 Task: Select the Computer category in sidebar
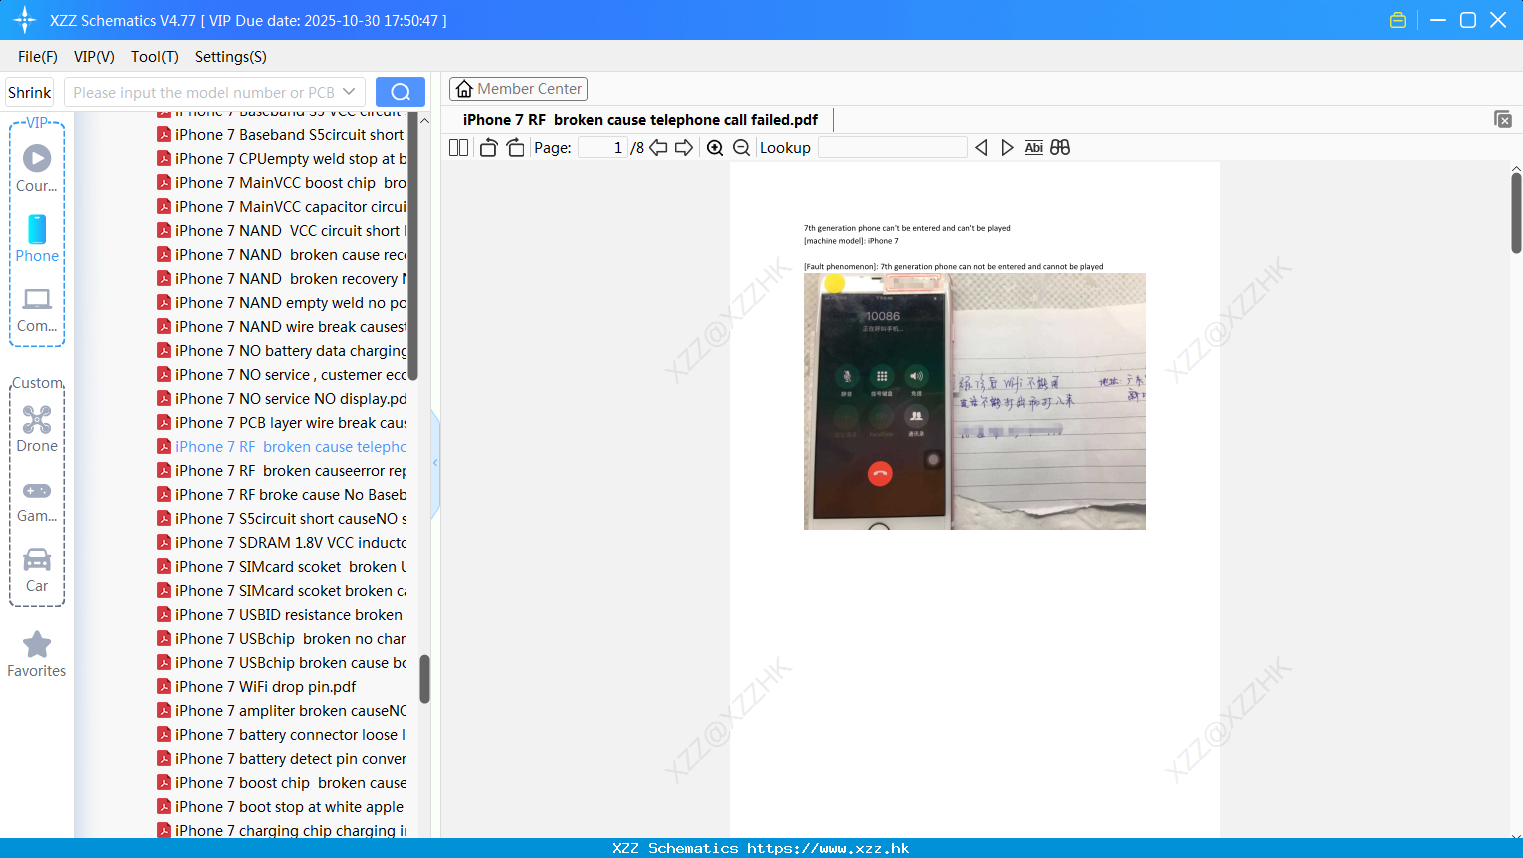coord(37,310)
